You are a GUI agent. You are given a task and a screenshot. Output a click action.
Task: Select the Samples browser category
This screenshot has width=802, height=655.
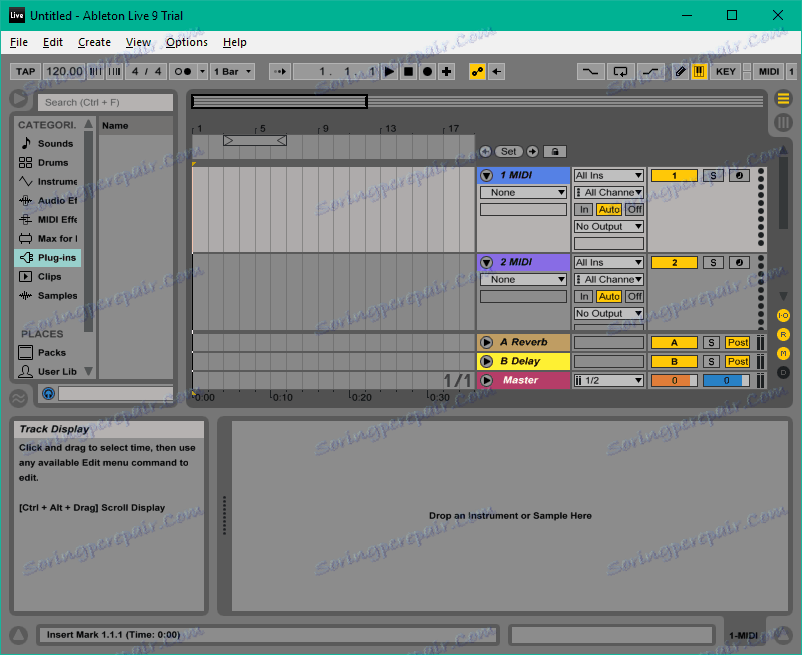click(x=49, y=296)
